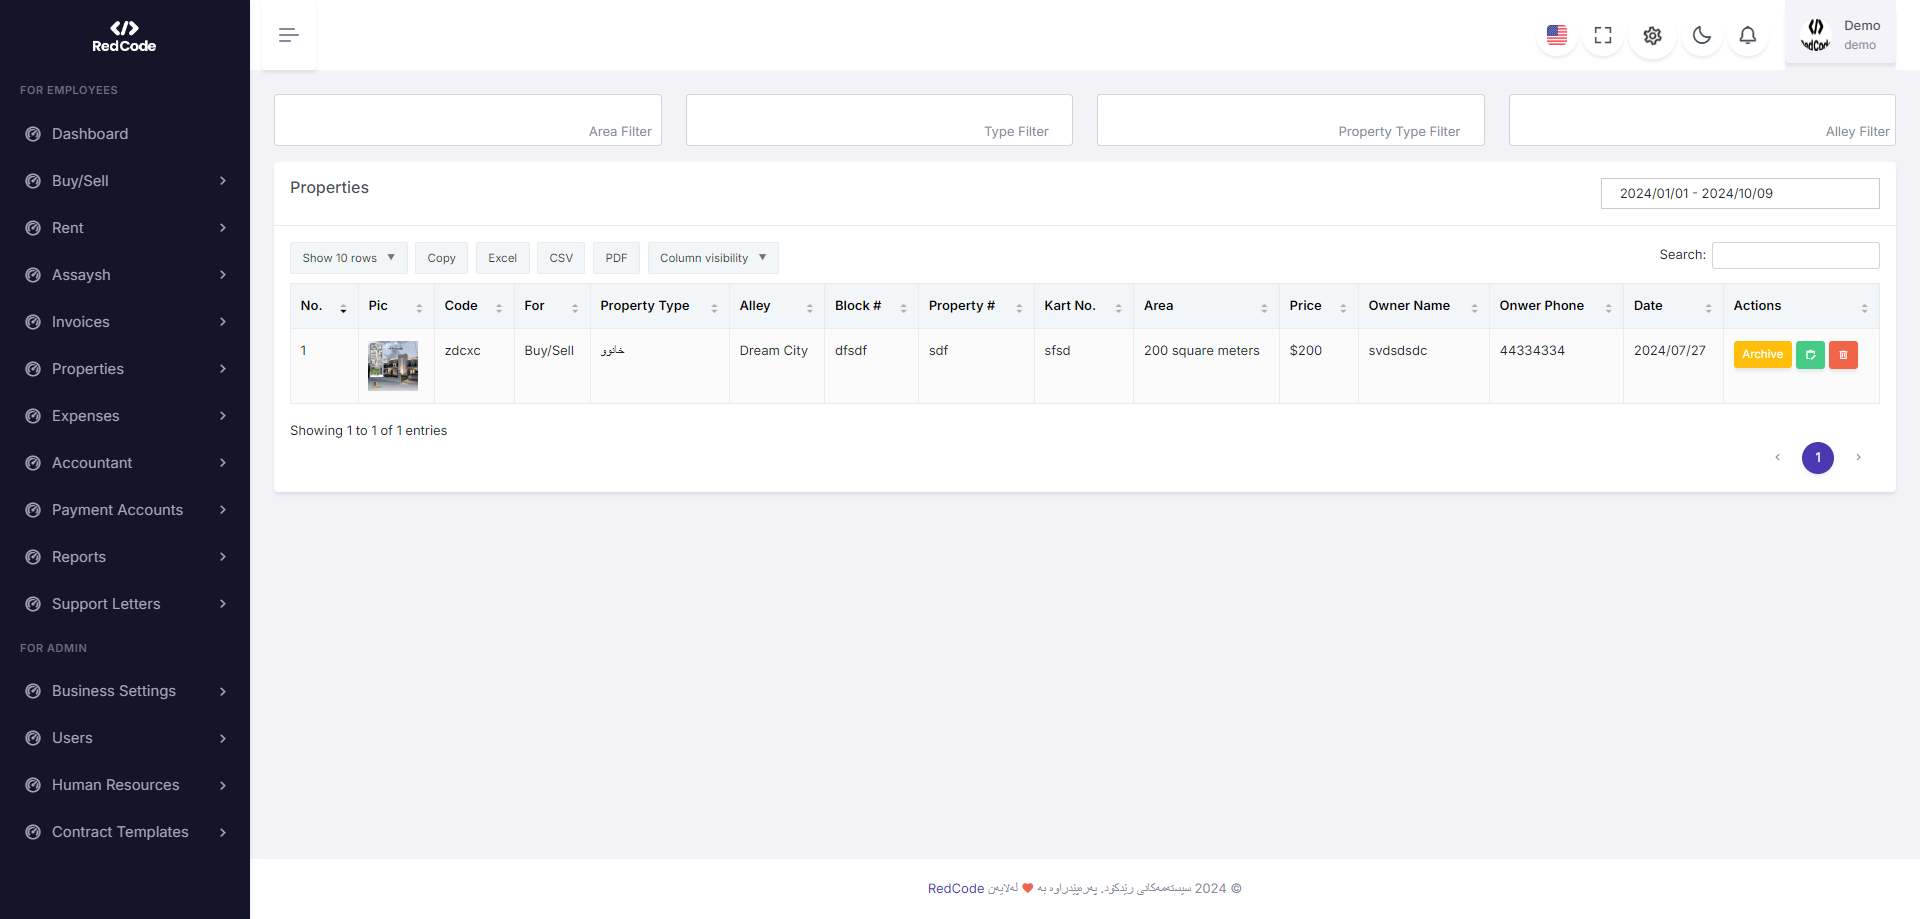Click the RedCode logo in the sidebar
This screenshot has width=1920, height=919.
point(124,36)
